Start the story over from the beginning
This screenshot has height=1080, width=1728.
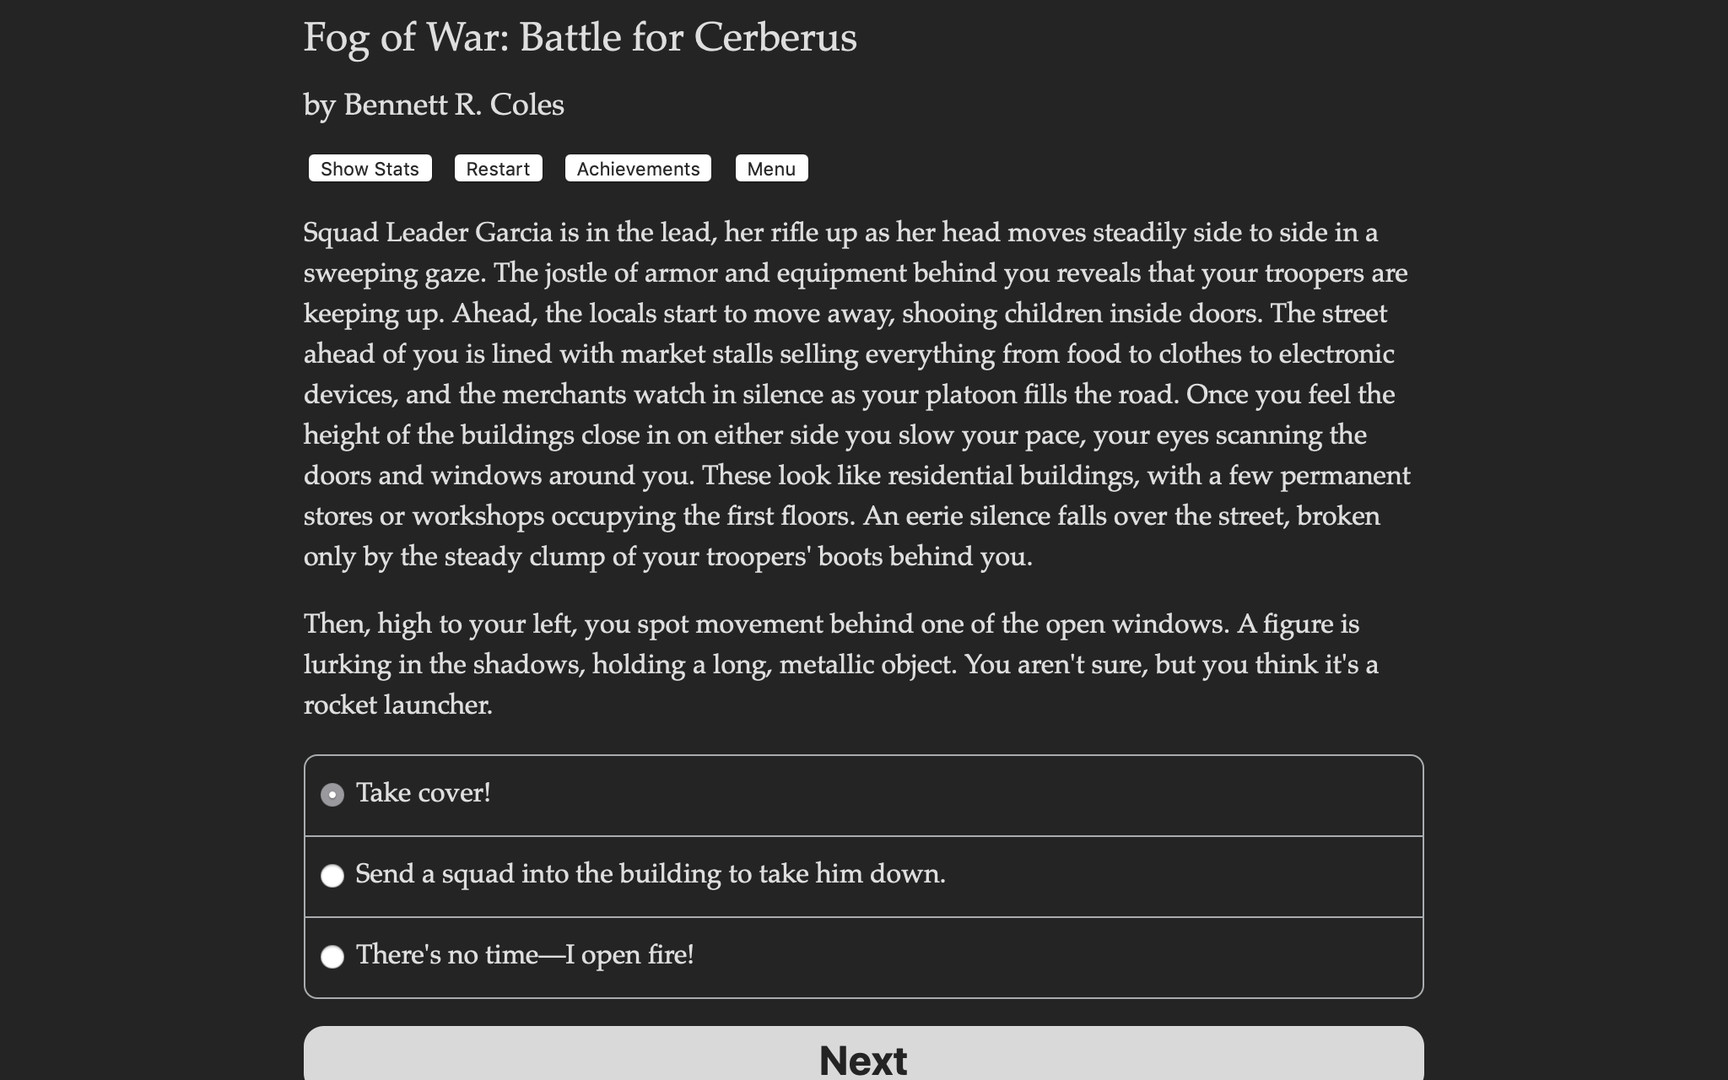click(497, 168)
